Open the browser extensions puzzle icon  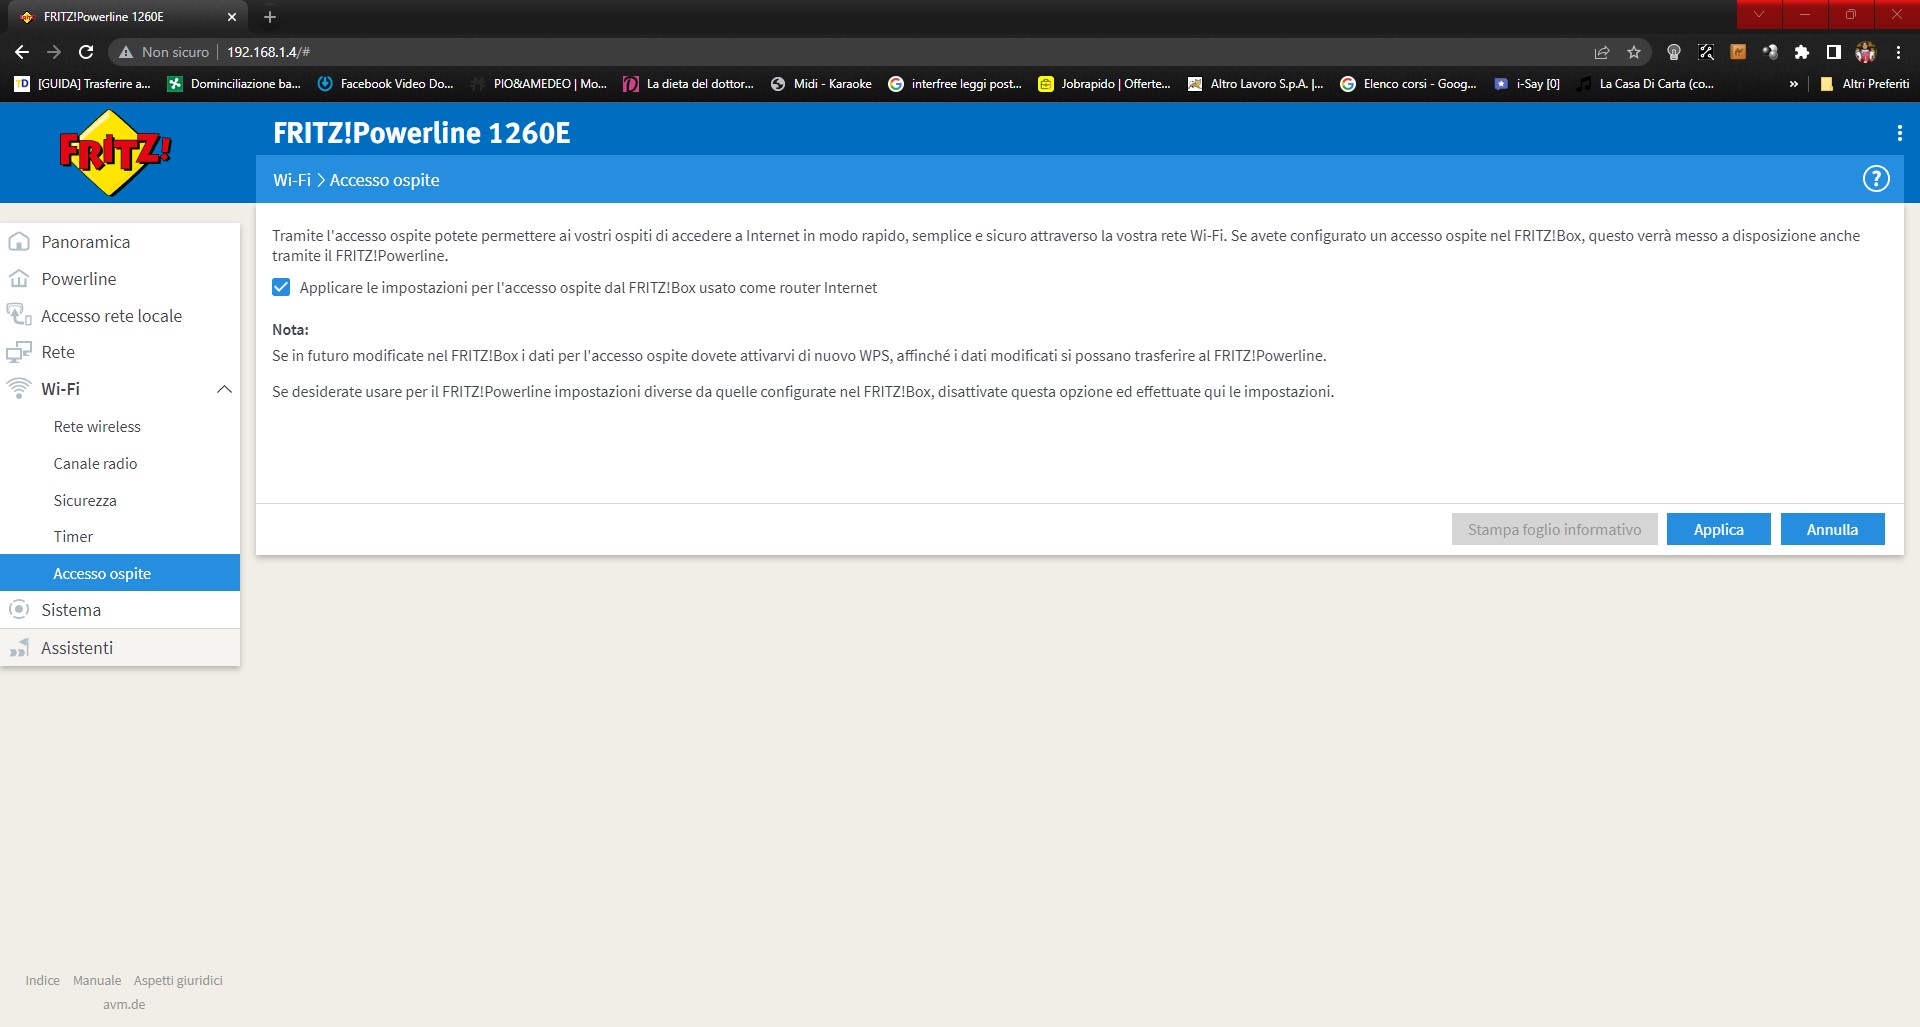1802,52
